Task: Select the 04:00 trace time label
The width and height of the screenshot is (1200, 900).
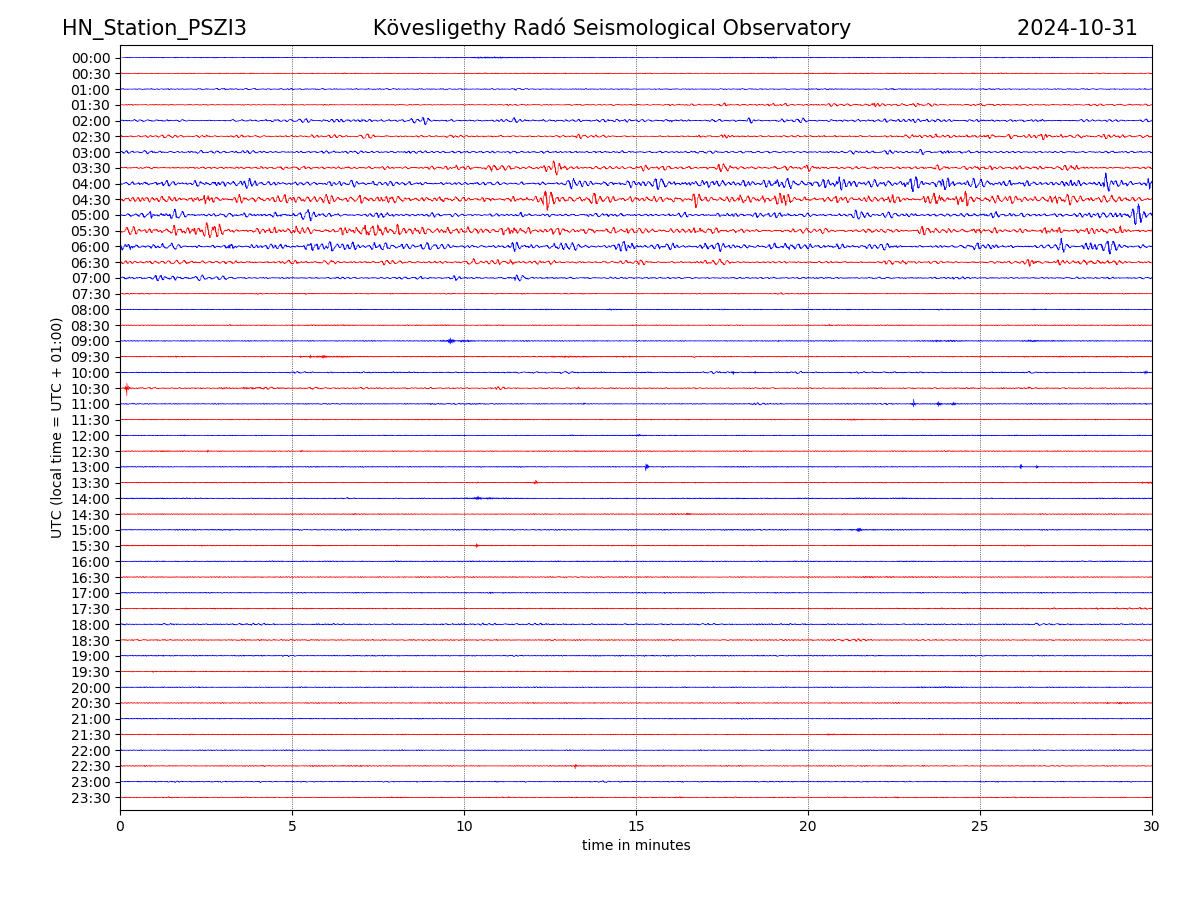Action: pyautogui.click(x=91, y=184)
